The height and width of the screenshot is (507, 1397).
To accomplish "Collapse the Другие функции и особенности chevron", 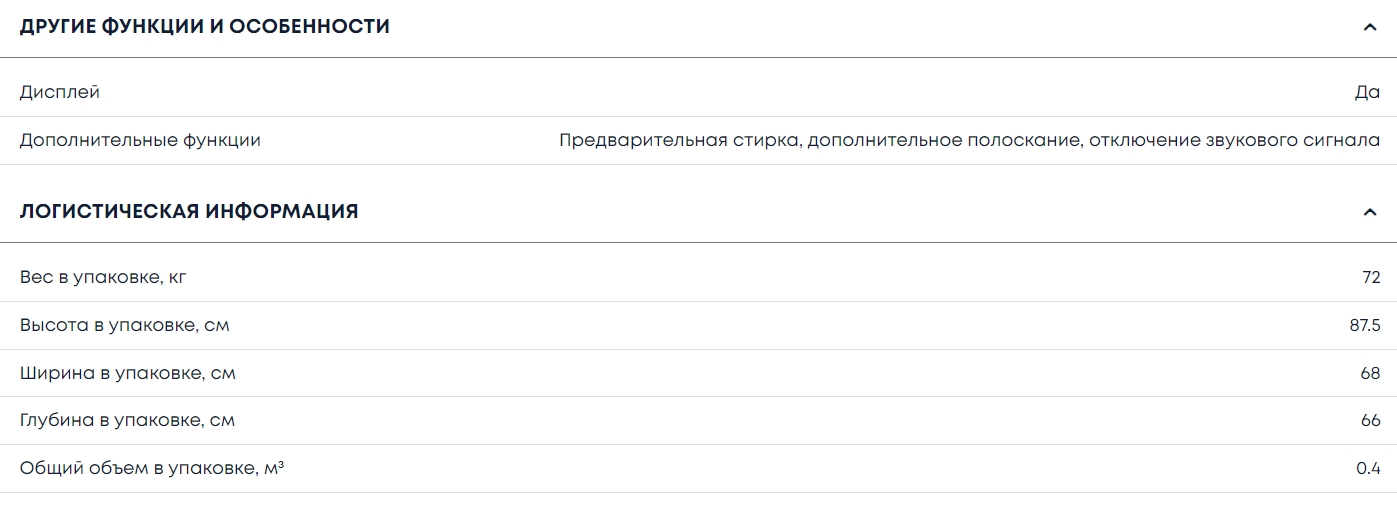I will pyautogui.click(x=1370, y=27).
